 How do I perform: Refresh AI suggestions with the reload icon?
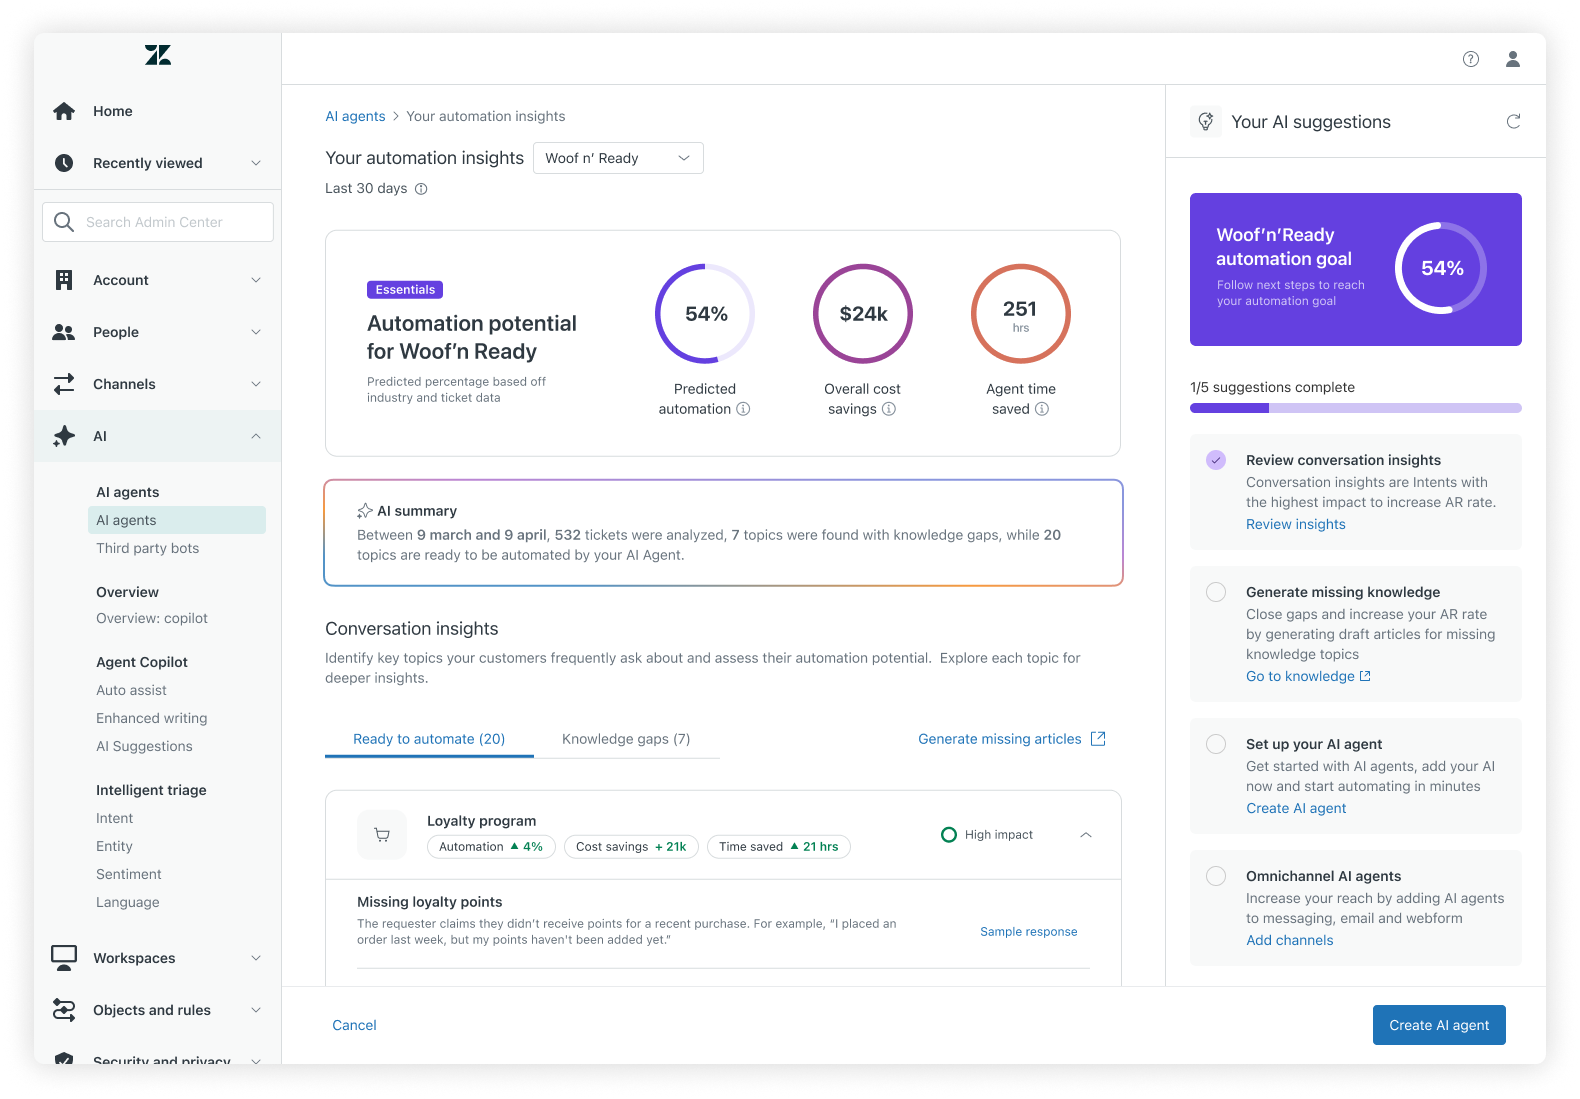point(1513,122)
